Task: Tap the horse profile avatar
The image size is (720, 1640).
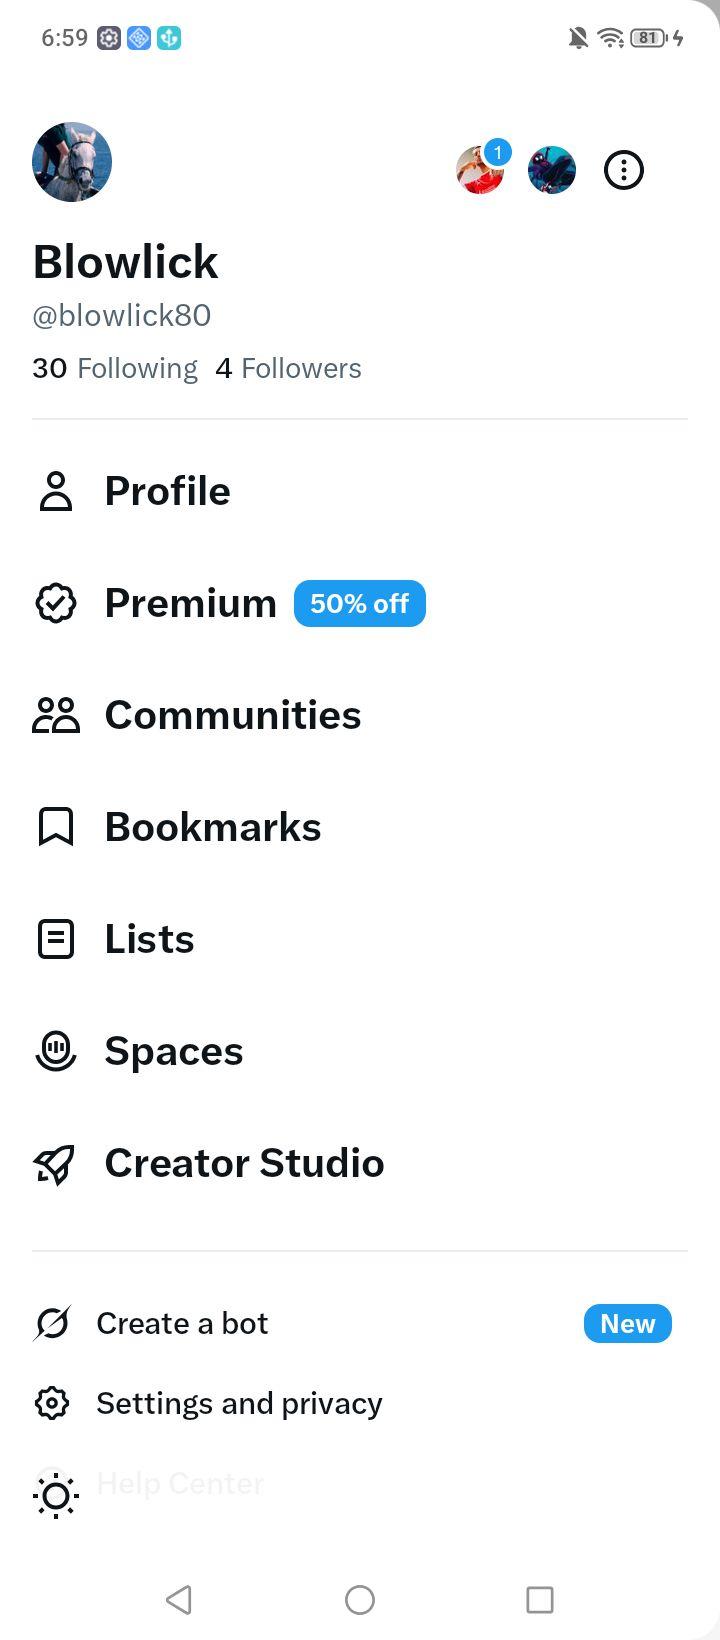Action: tap(72, 162)
